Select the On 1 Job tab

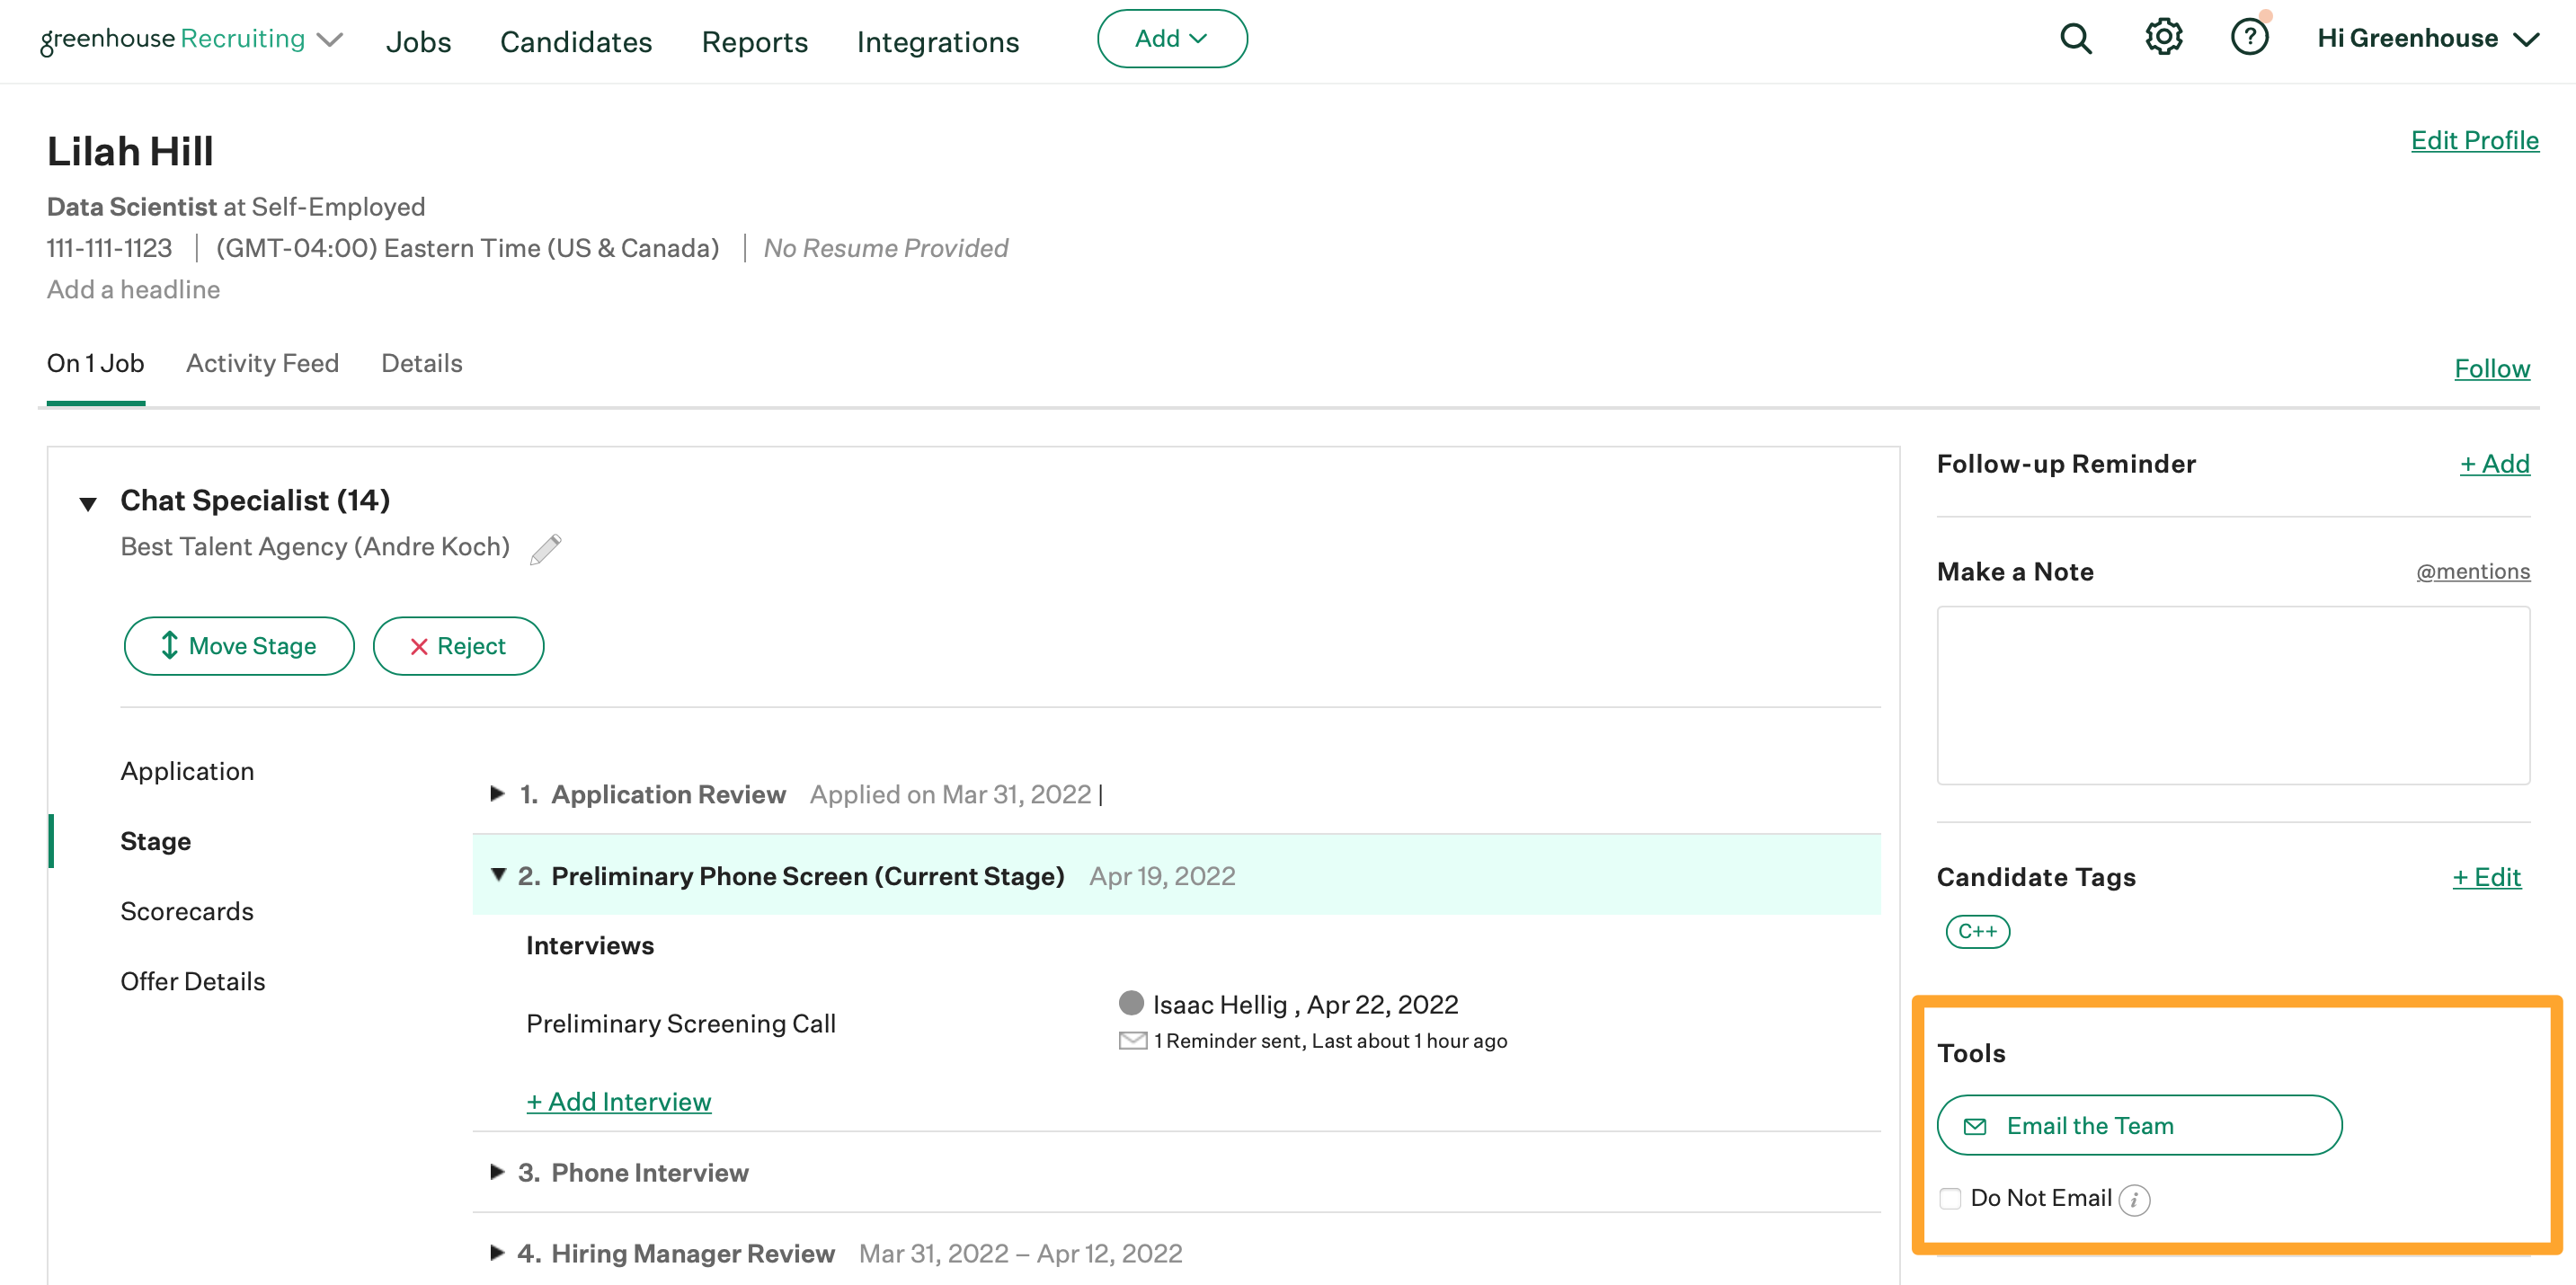point(95,363)
